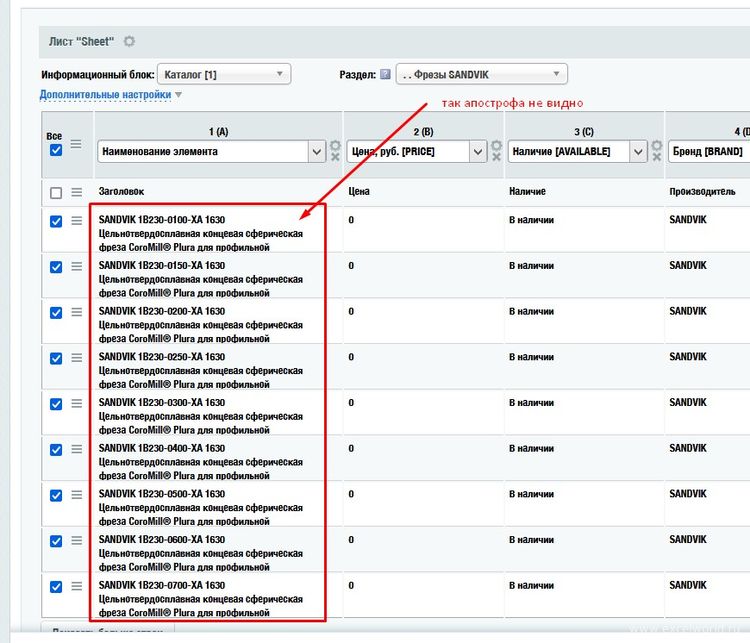Open row menu for 1B230-0300-XA 1630
Viewport: 750px width, 643px height.
click(77, 403)
